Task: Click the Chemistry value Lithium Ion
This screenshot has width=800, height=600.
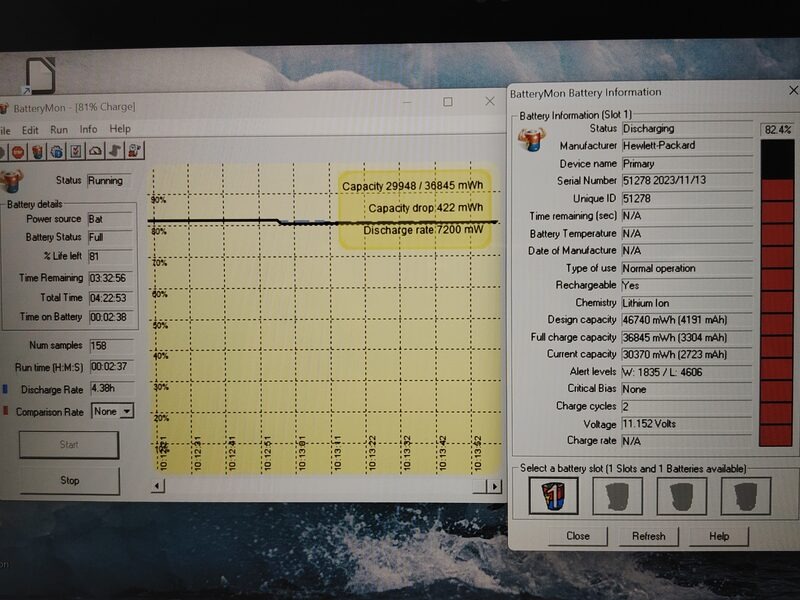Action: tap(687, 303)
